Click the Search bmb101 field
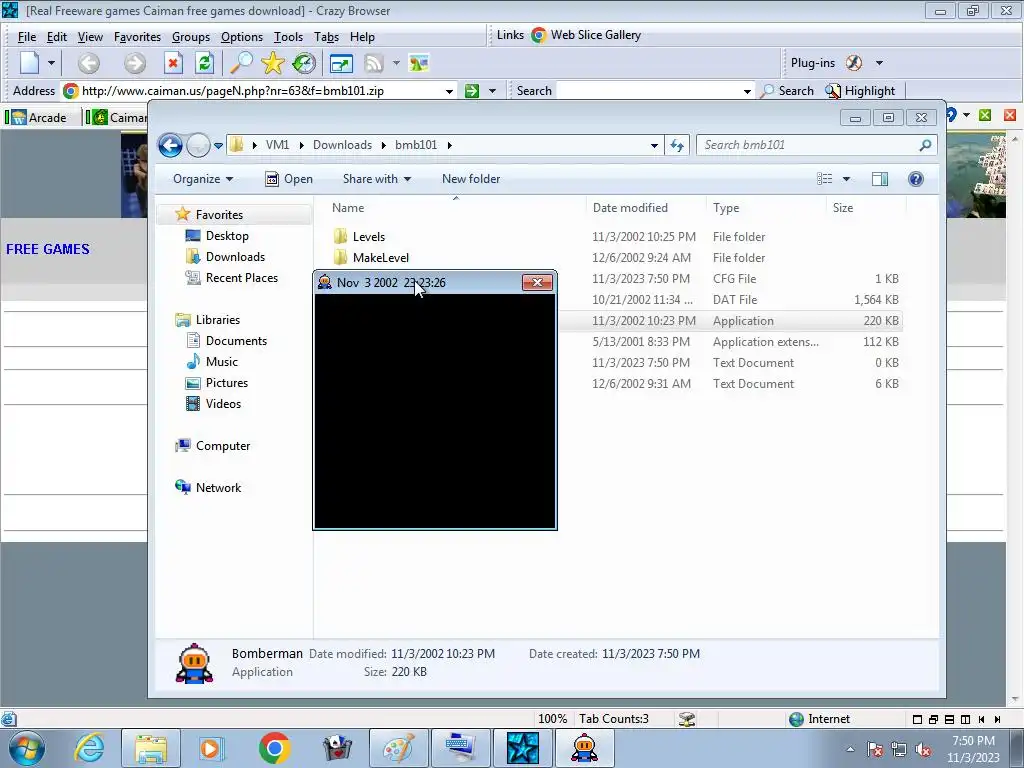The height and width of the screenshot is (768, 1024). point(816,145)
